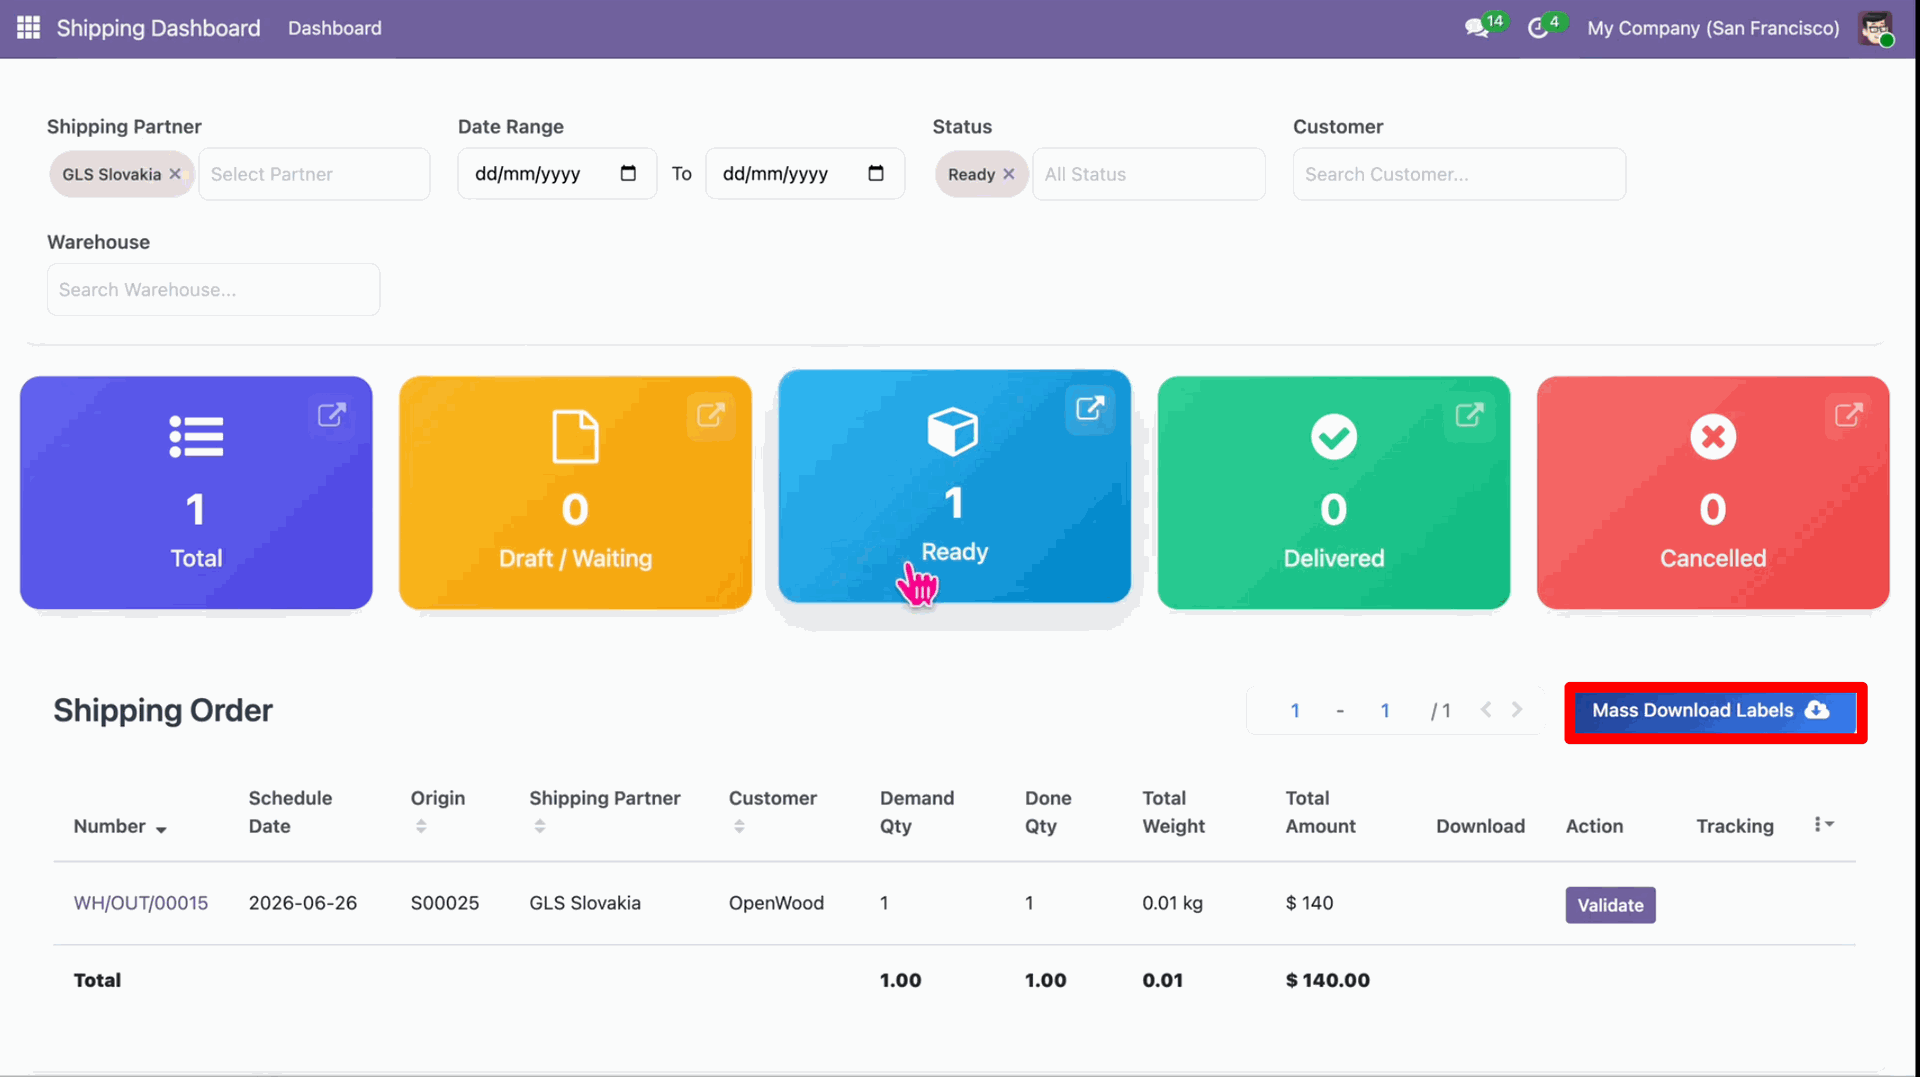Open the chat messages icon with badge 14
Screen dimensions: 1920x1077
(x=1478, y=28)
